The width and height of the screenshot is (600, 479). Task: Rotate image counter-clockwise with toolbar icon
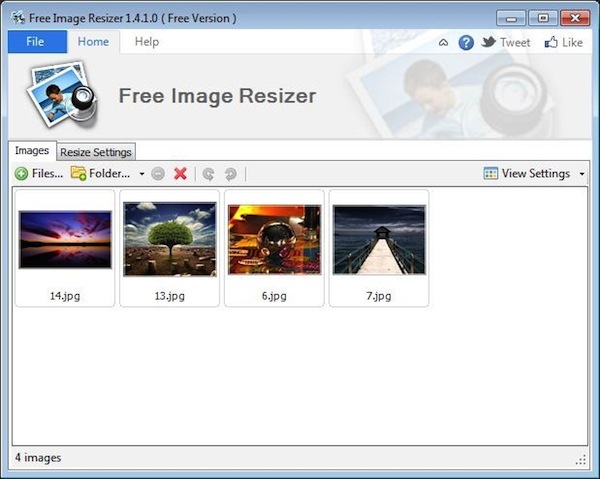click(x=209, y=174)
